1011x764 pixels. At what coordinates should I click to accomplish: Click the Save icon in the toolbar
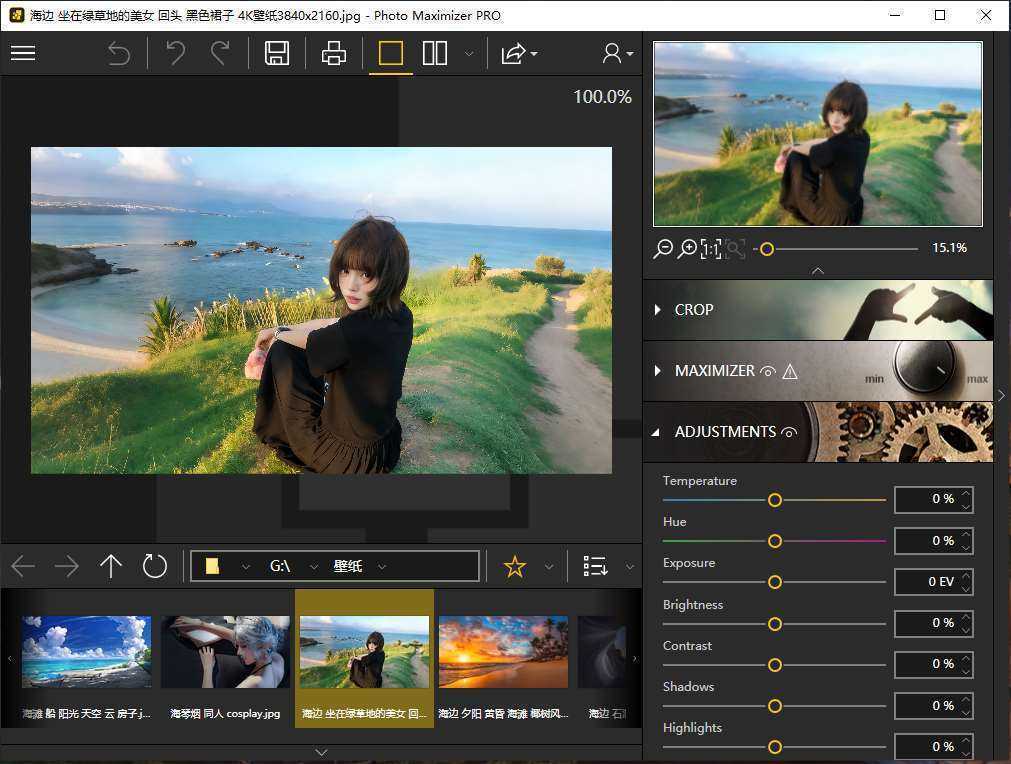coord(277,53)
